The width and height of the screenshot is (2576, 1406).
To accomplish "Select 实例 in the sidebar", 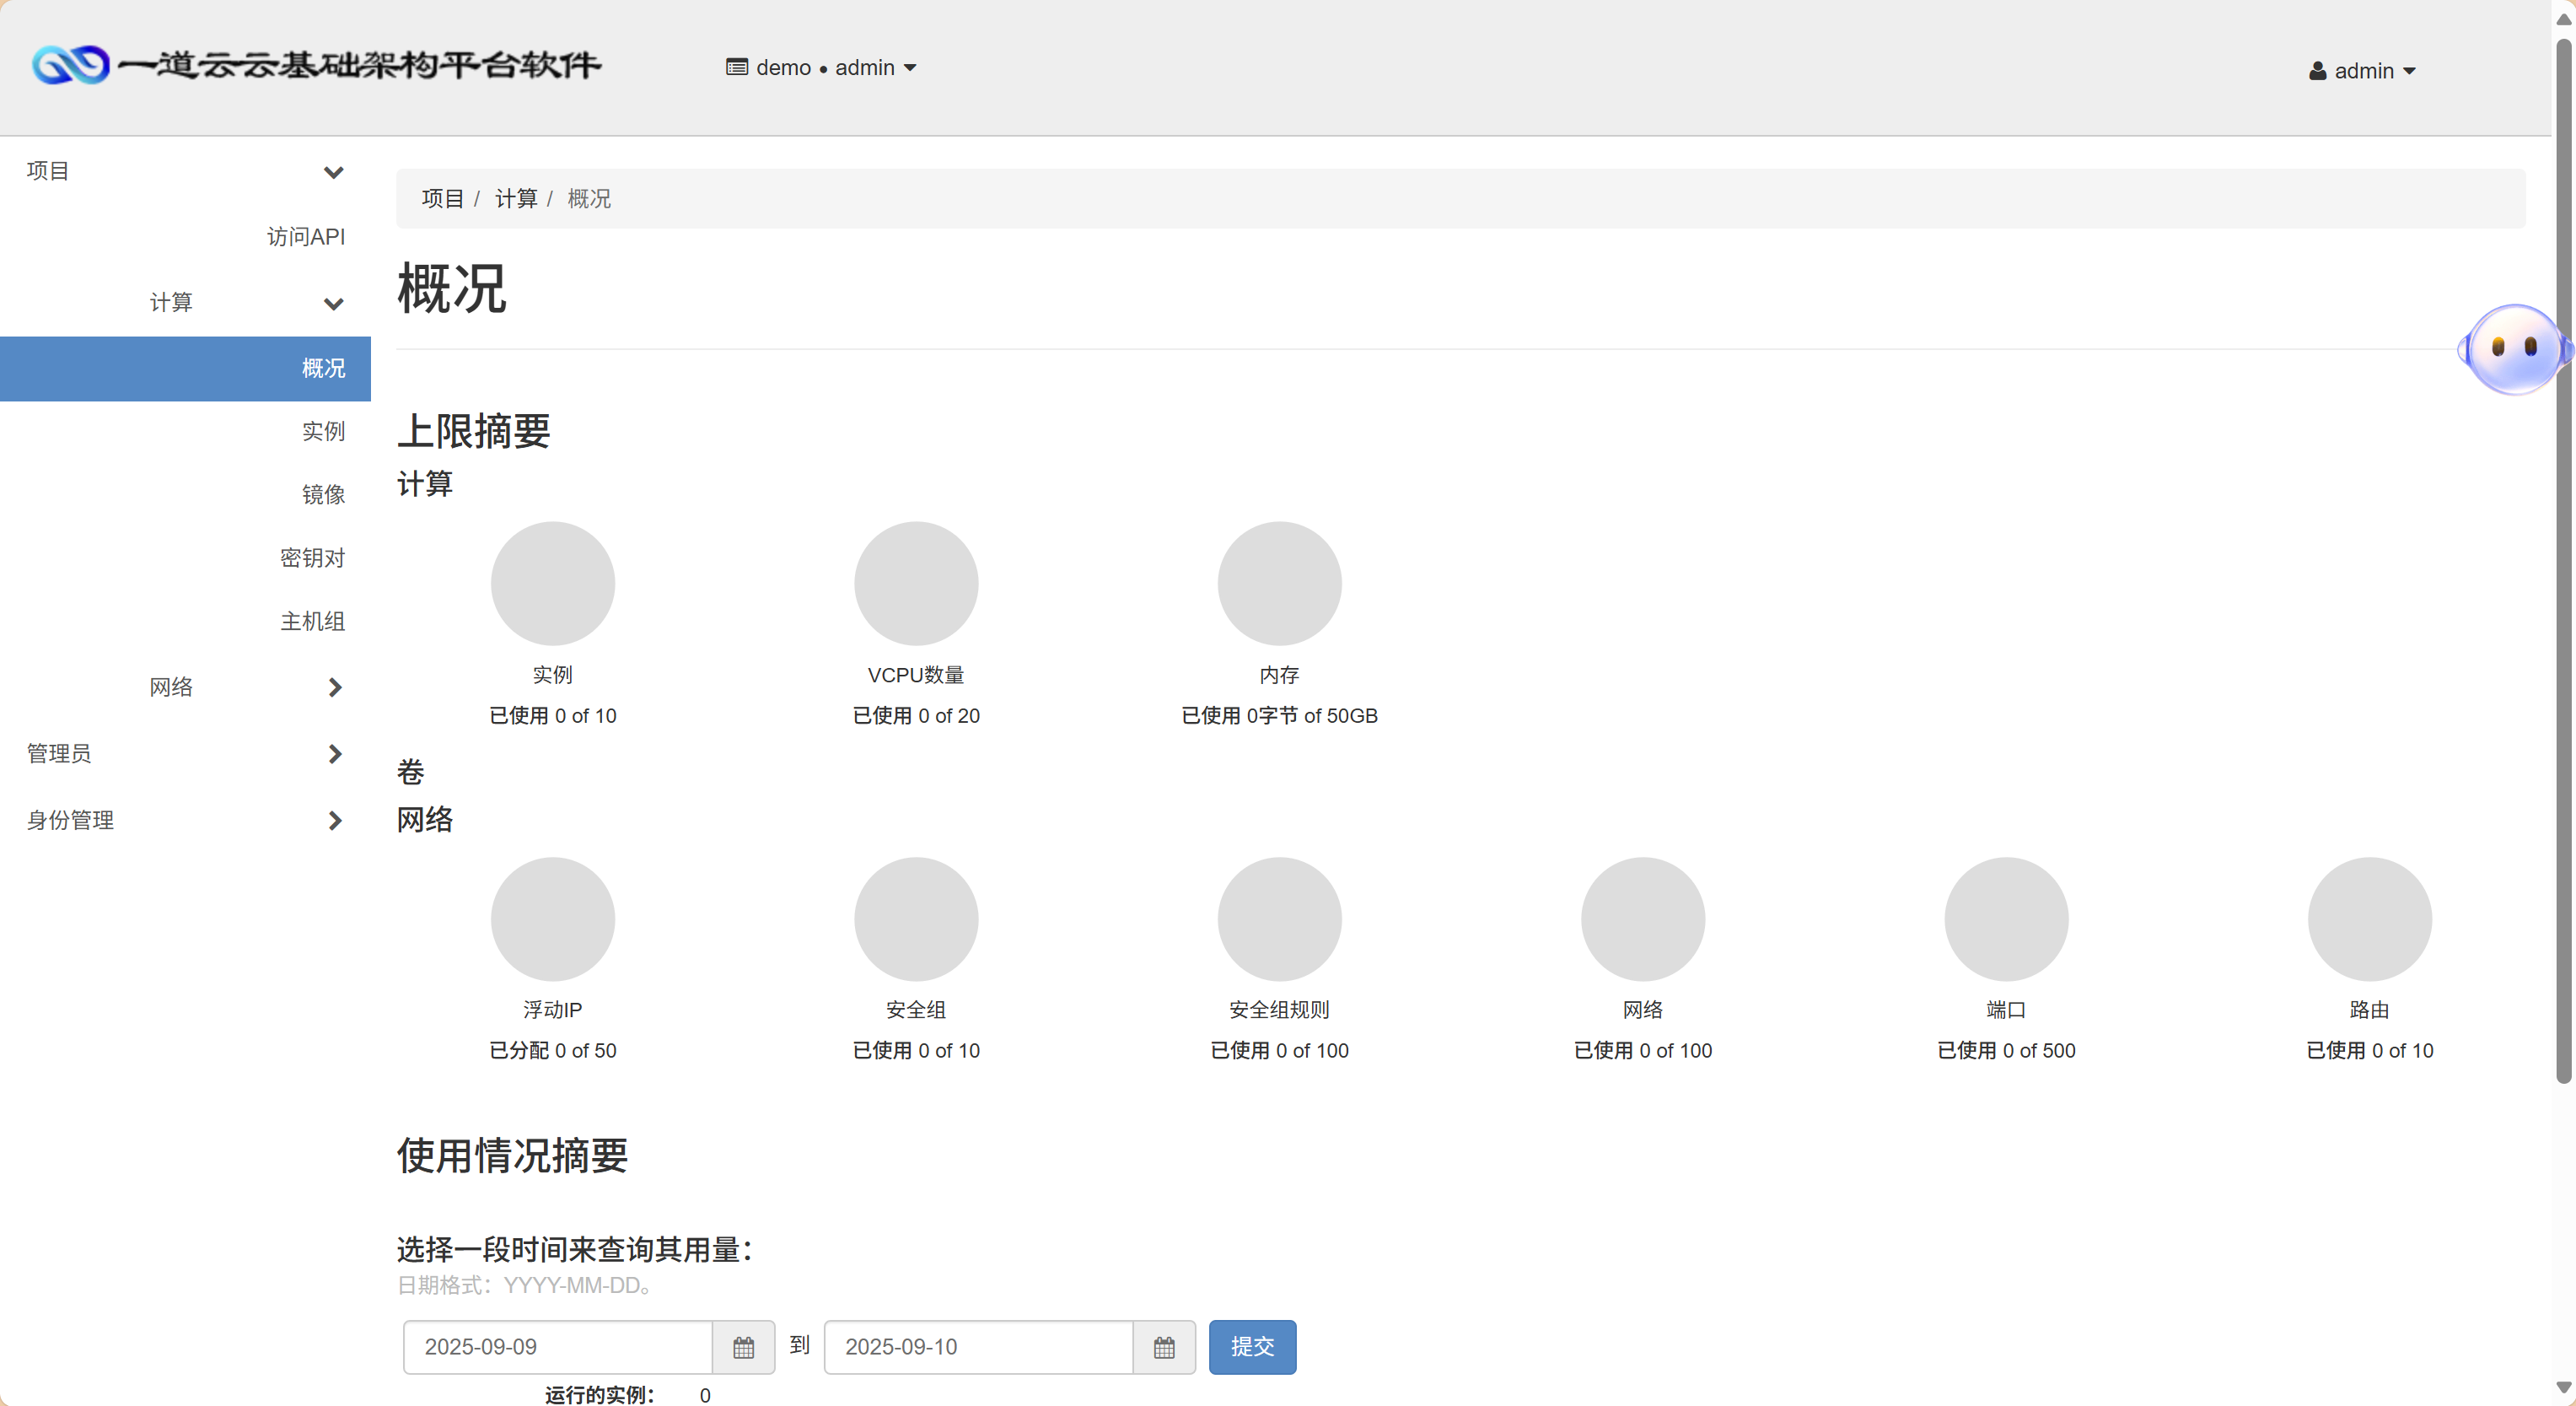I will click(323, 431).
